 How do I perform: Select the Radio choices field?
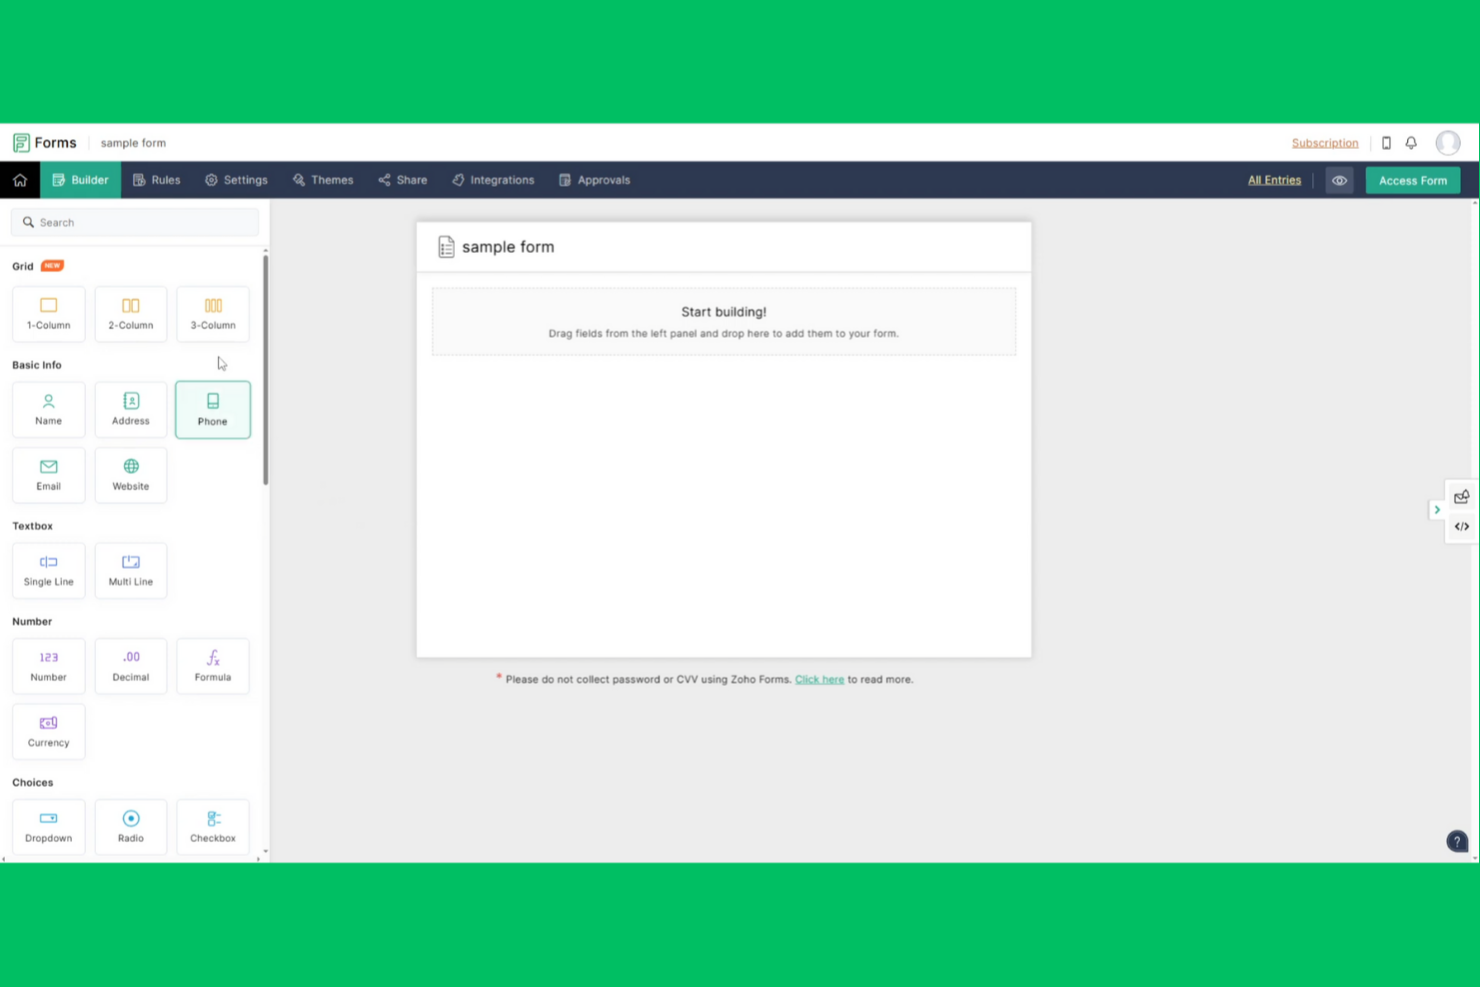click(130, 826)
